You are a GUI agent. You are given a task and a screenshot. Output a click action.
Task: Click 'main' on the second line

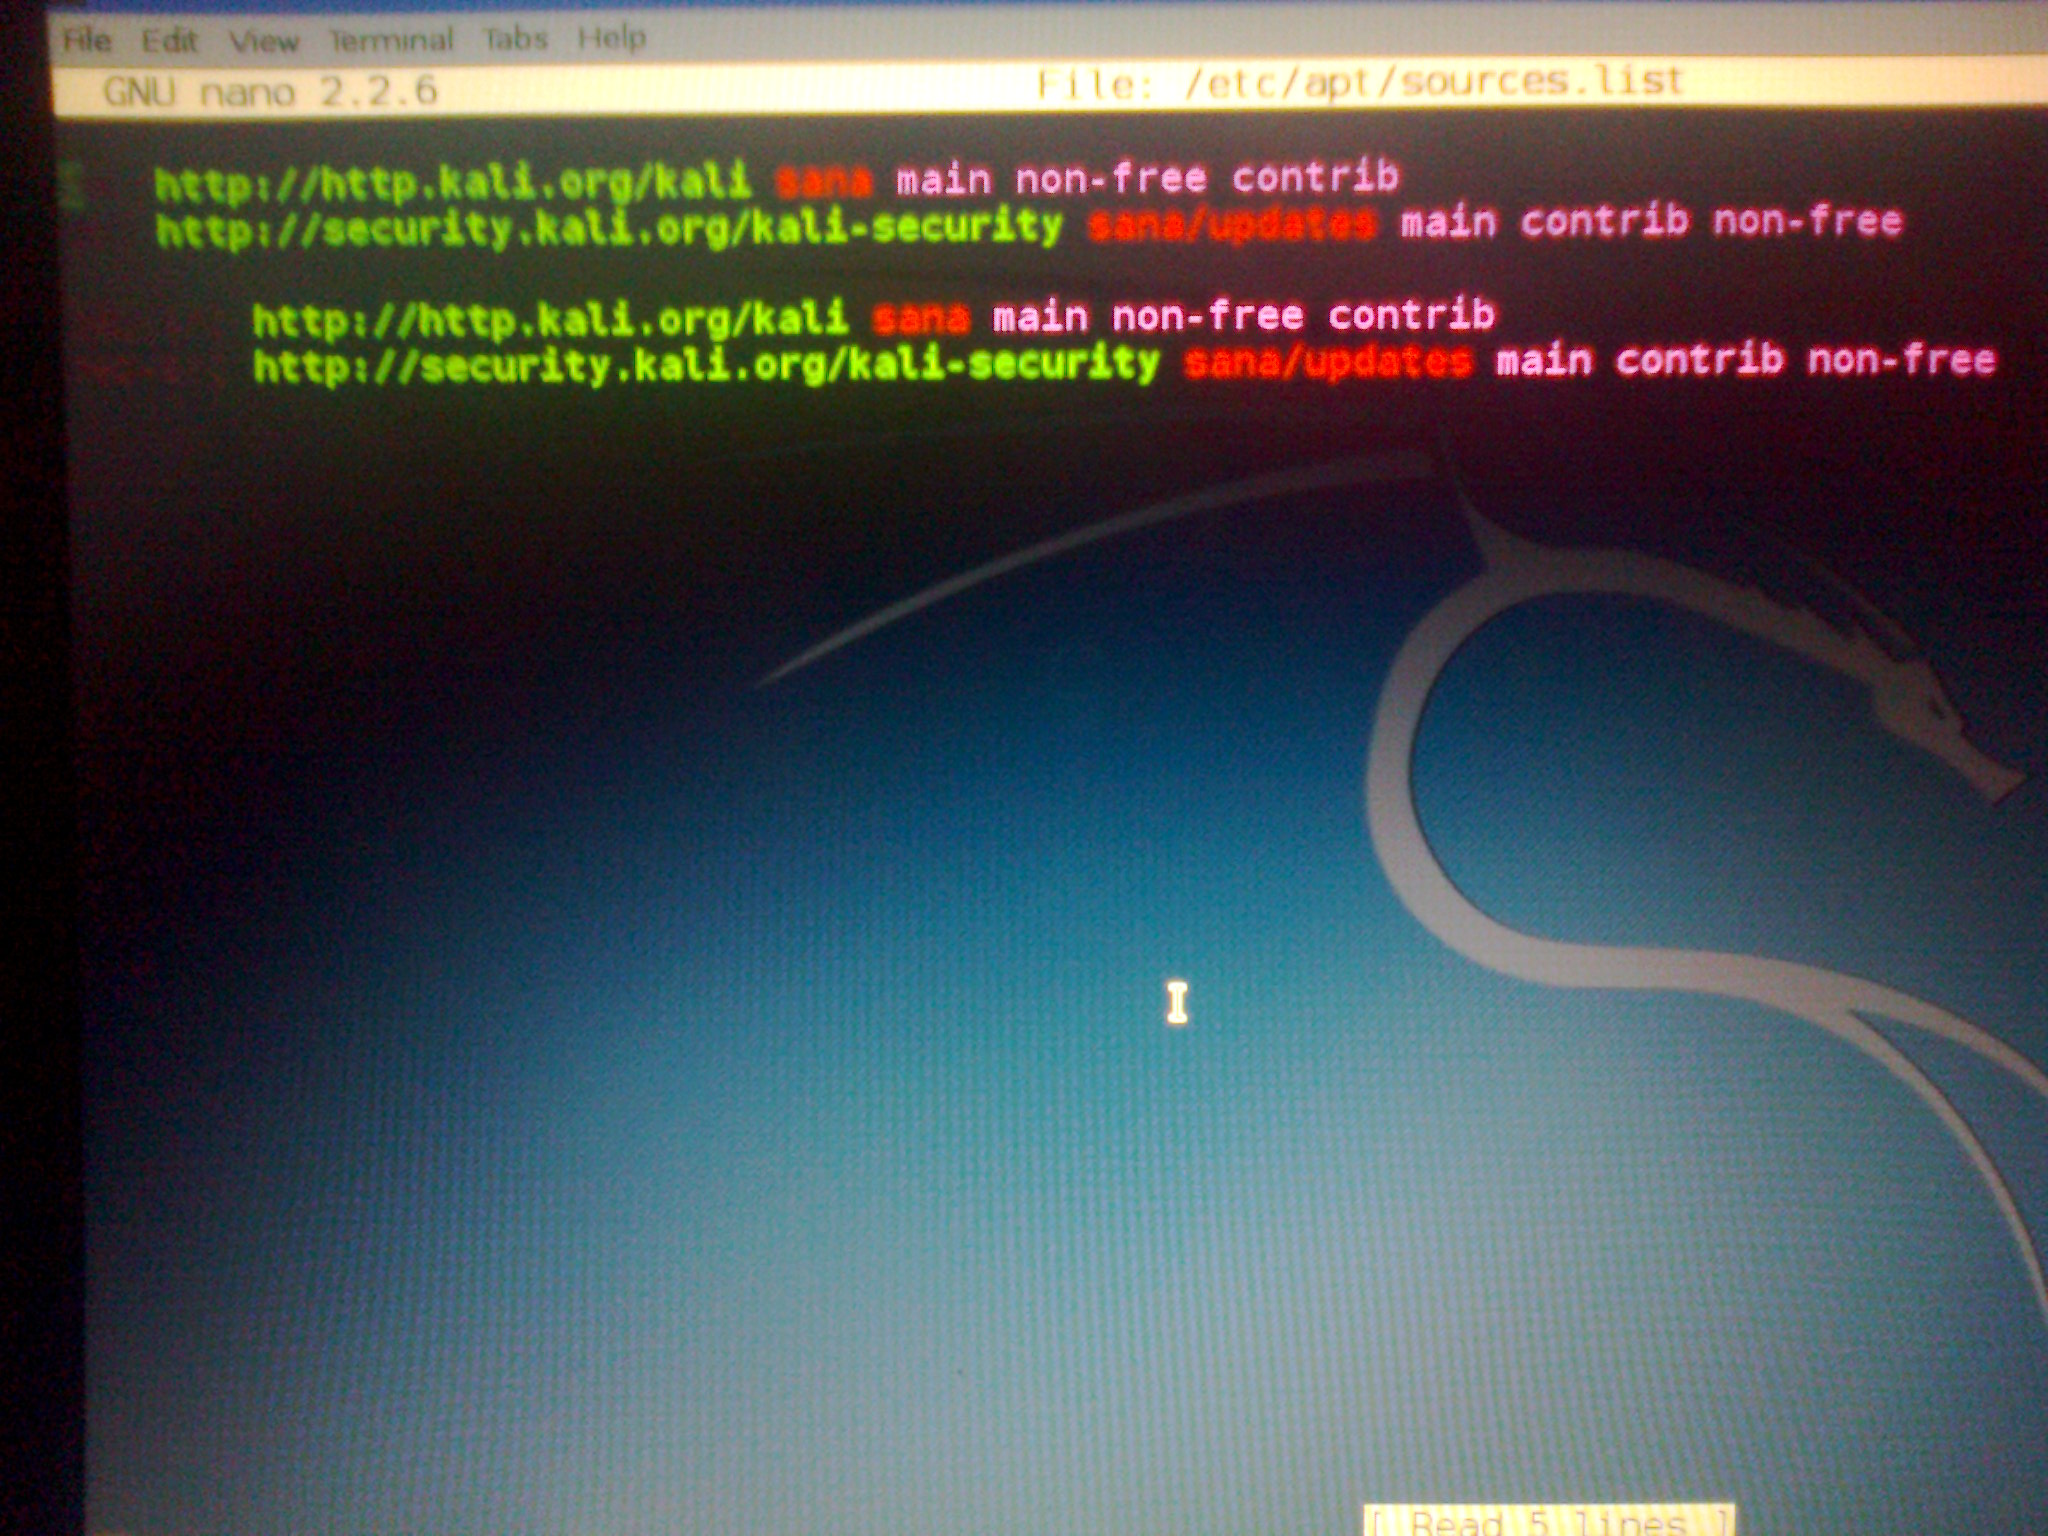(x=1448, y=222)
